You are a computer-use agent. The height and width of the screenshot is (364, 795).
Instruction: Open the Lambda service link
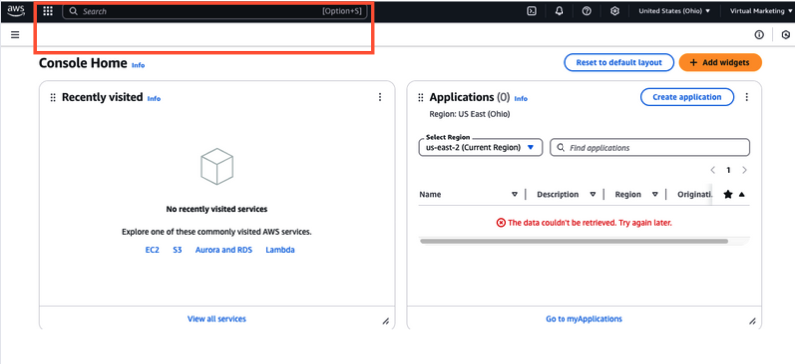tap(280, 250)
